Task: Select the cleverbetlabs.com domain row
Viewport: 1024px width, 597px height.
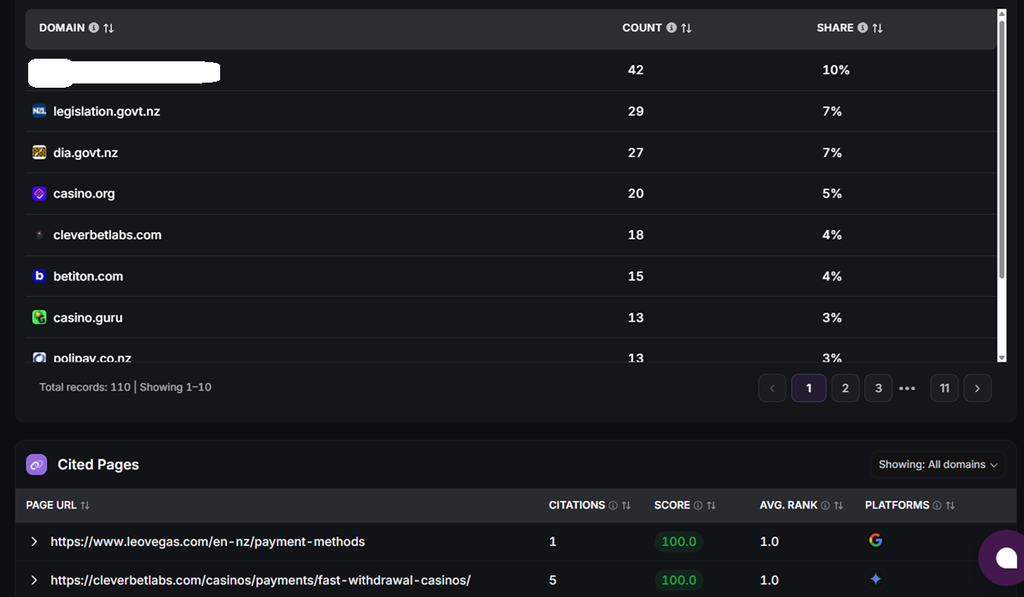Action: [x=511, y=234]
